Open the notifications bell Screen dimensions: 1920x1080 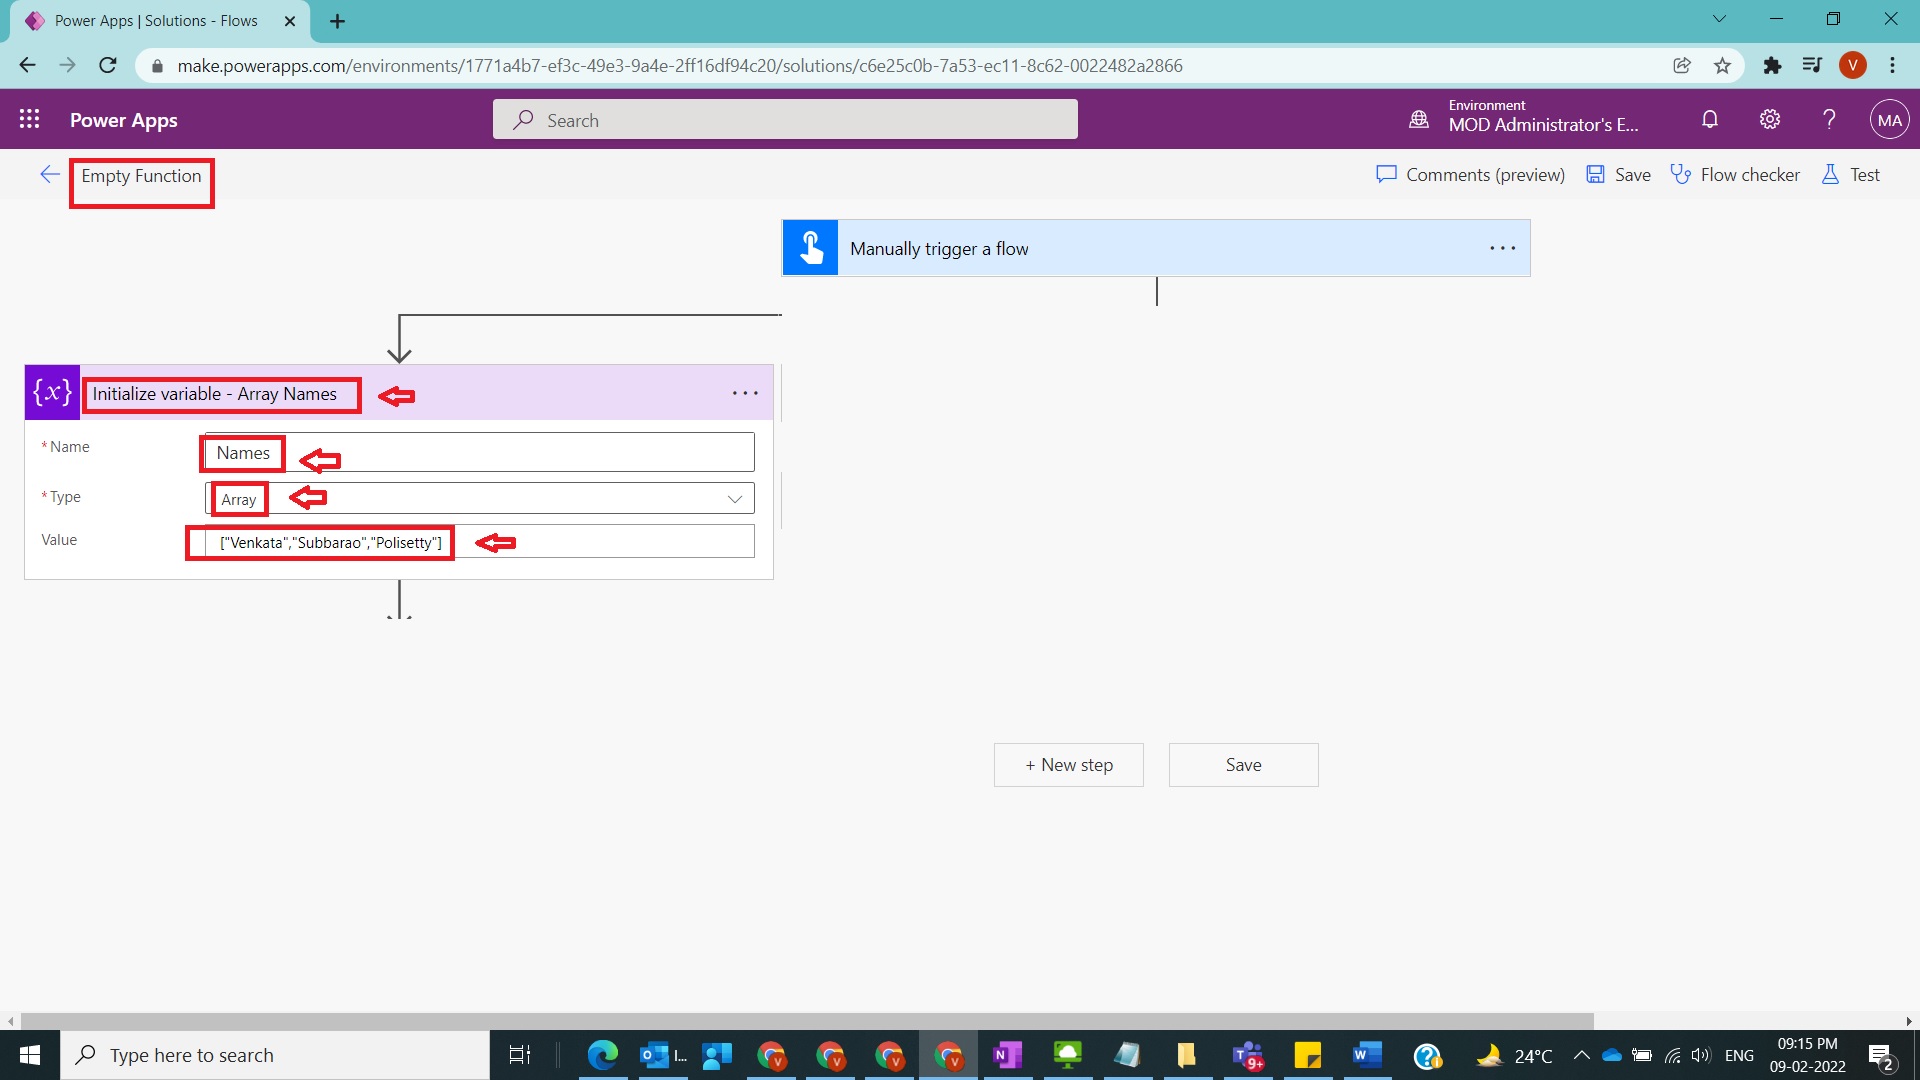[1709, 118]
